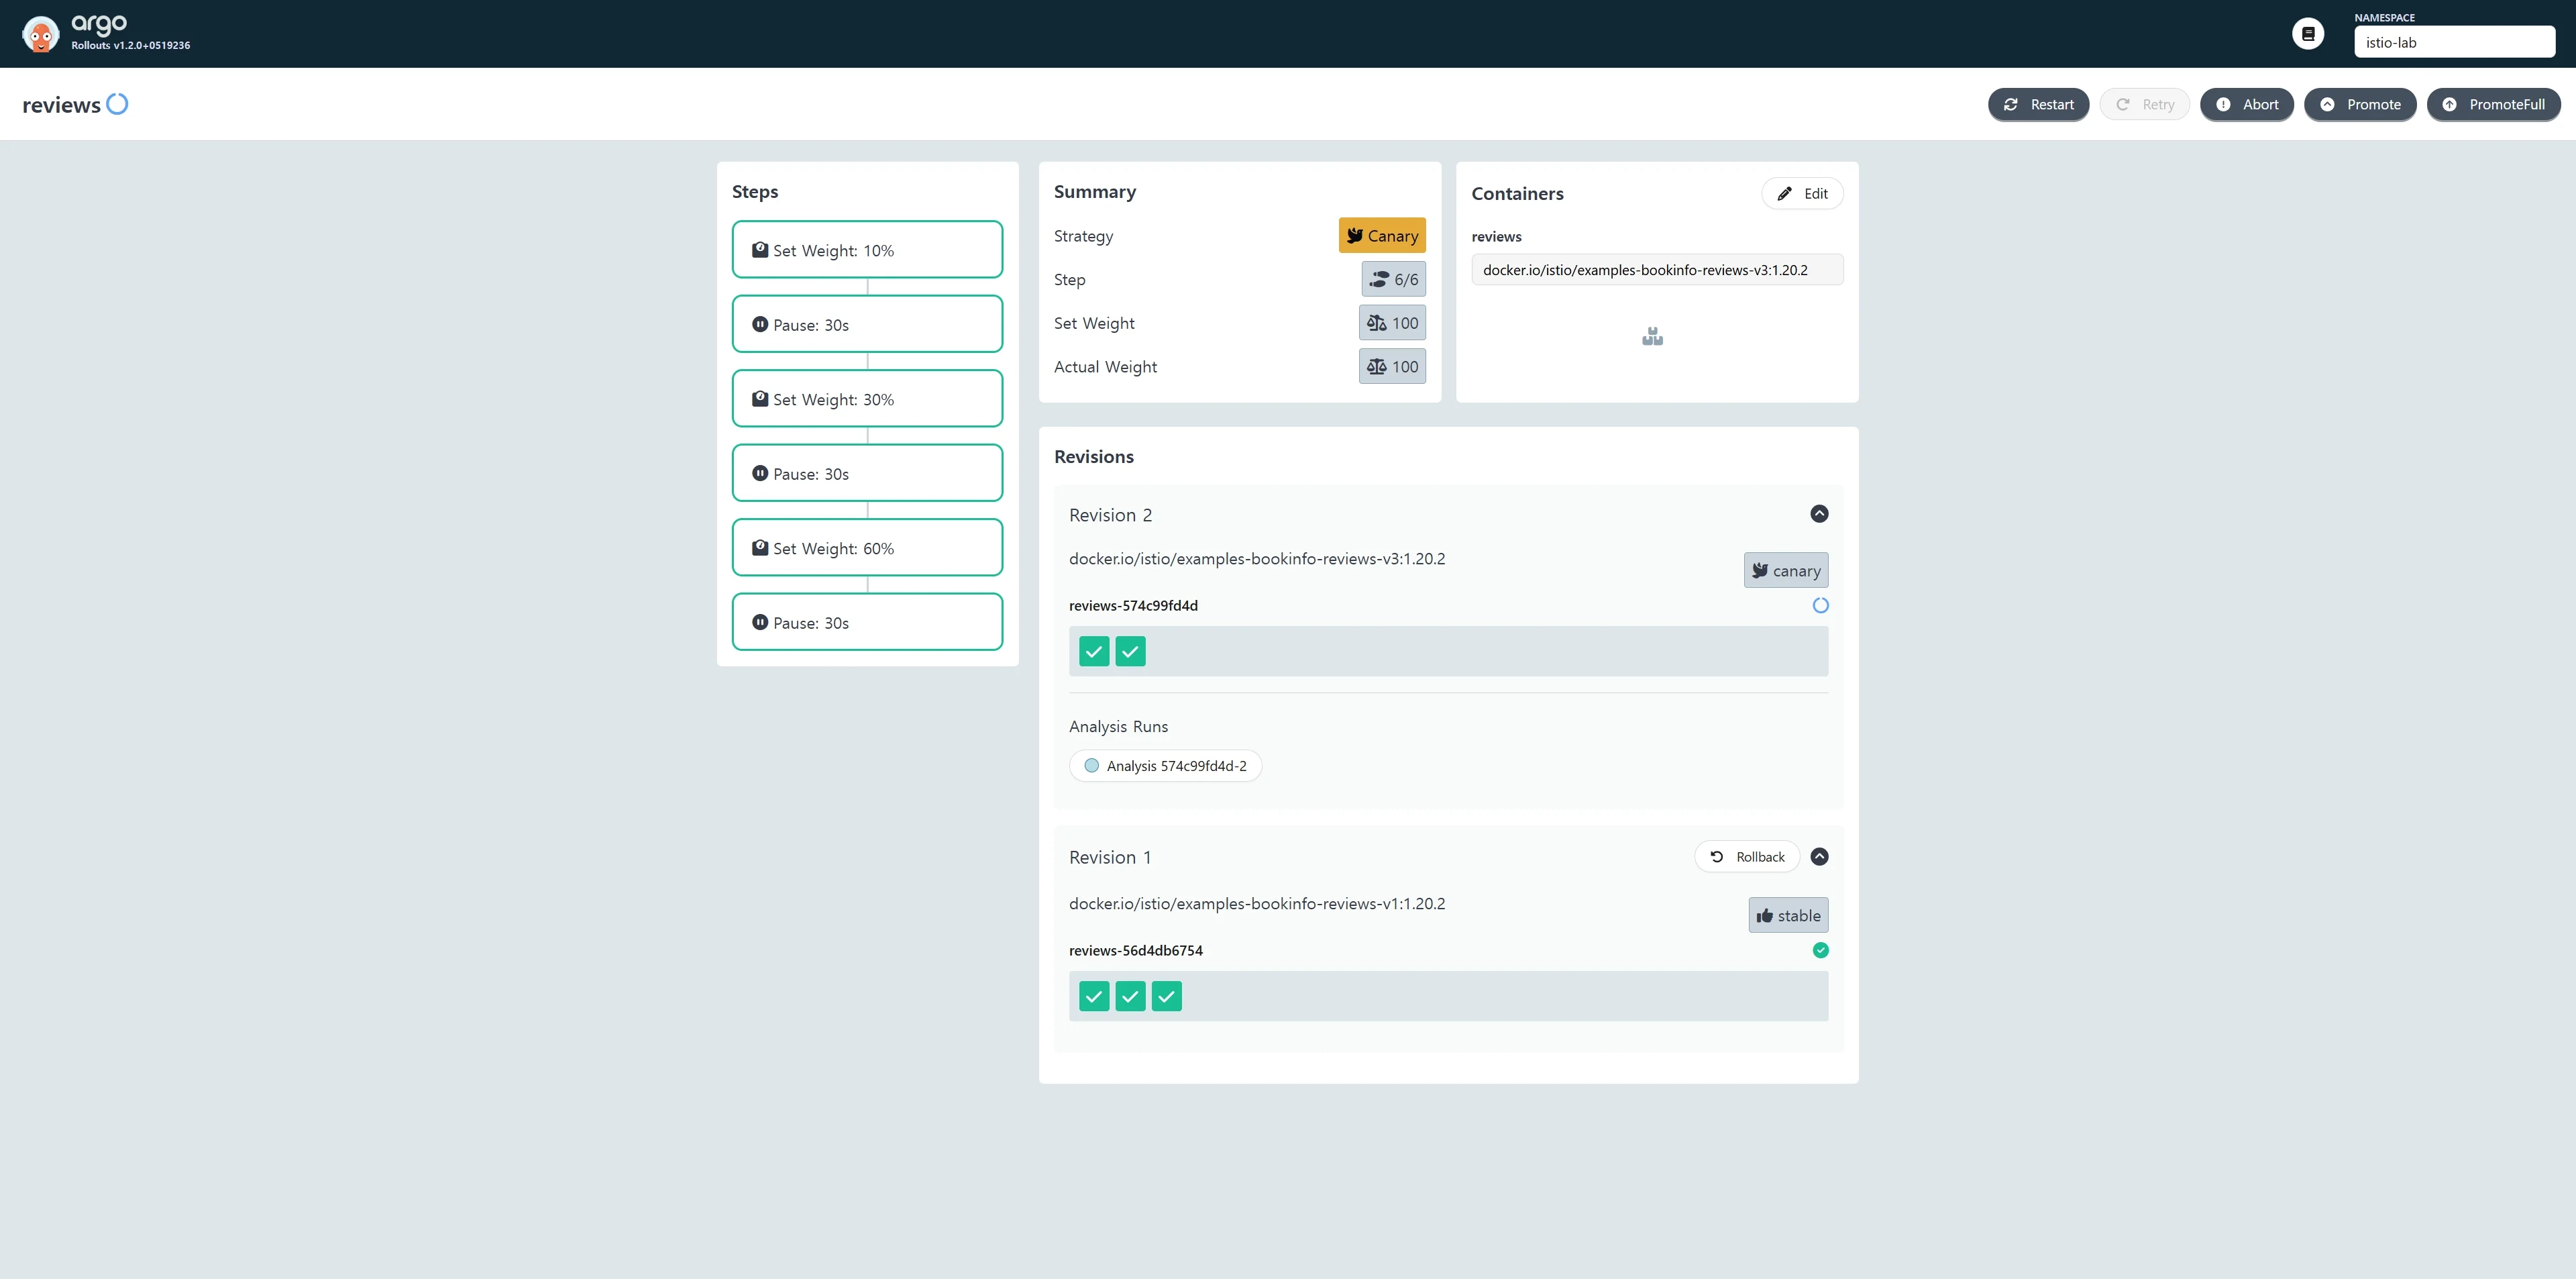Image resolution: width=2576 pixels, height=1279 pixels.
Task: Click the canary label on Revision 2
Action: click(1786, 570)
